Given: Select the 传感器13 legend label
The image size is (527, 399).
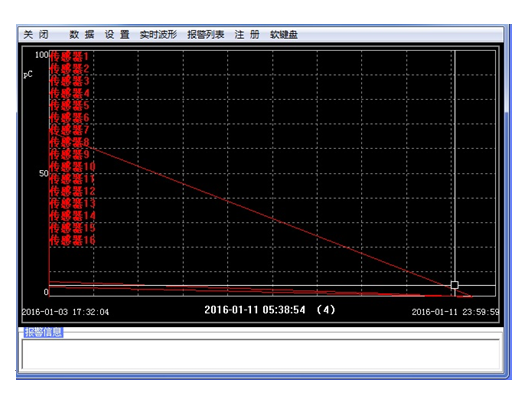Looking at the screenshot, I should tap(73, 203).
